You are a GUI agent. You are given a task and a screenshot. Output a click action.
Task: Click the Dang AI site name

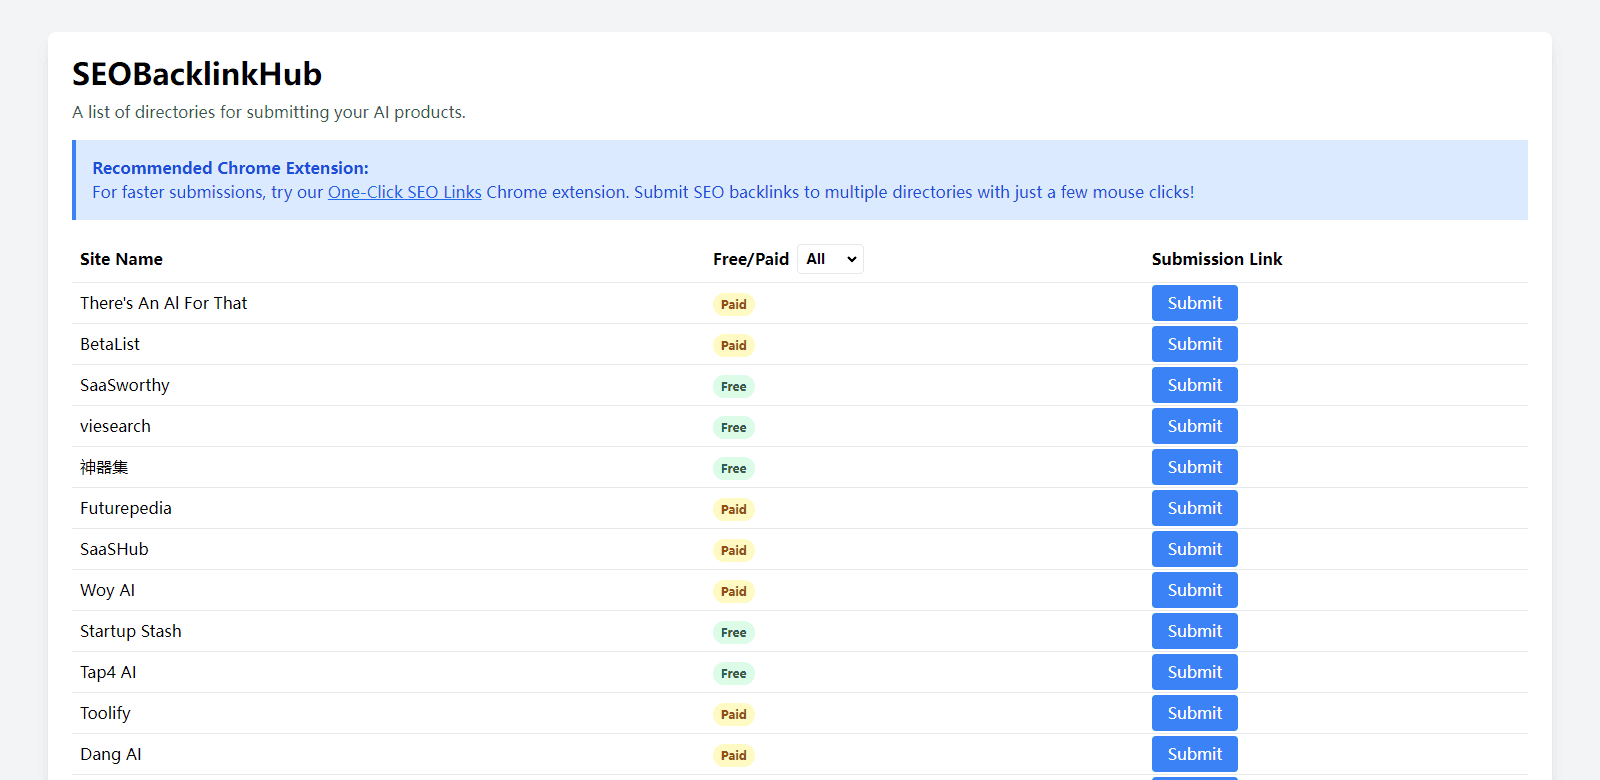[111, 754]
